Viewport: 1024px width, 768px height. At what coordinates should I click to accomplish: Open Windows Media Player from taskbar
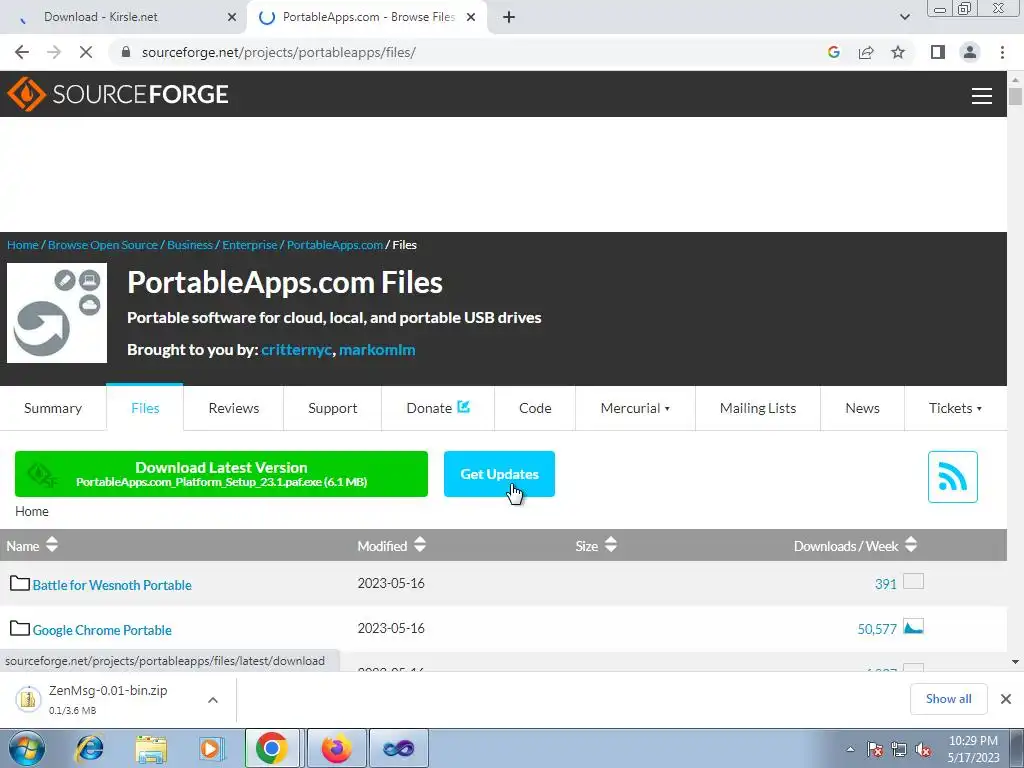coord(211,748)
